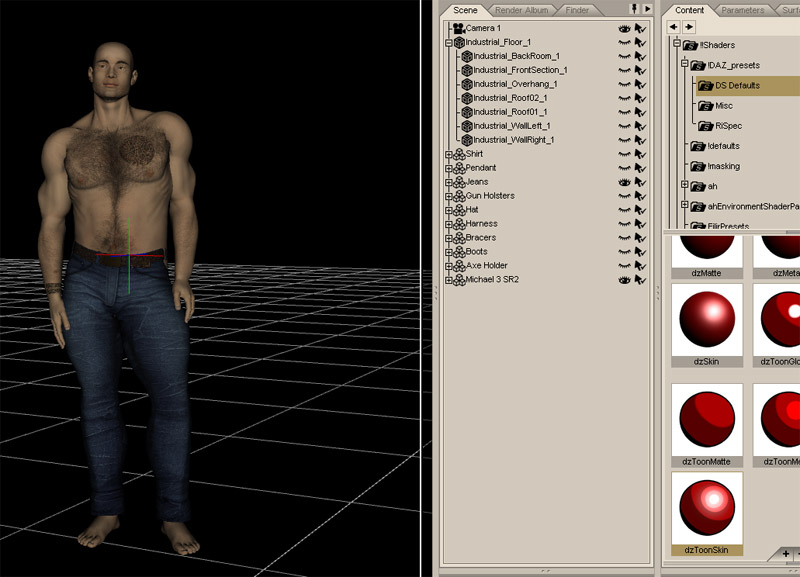Show the Pendant item via eye icon
Viewport: 800px width, 577px height.
point(624,168)
